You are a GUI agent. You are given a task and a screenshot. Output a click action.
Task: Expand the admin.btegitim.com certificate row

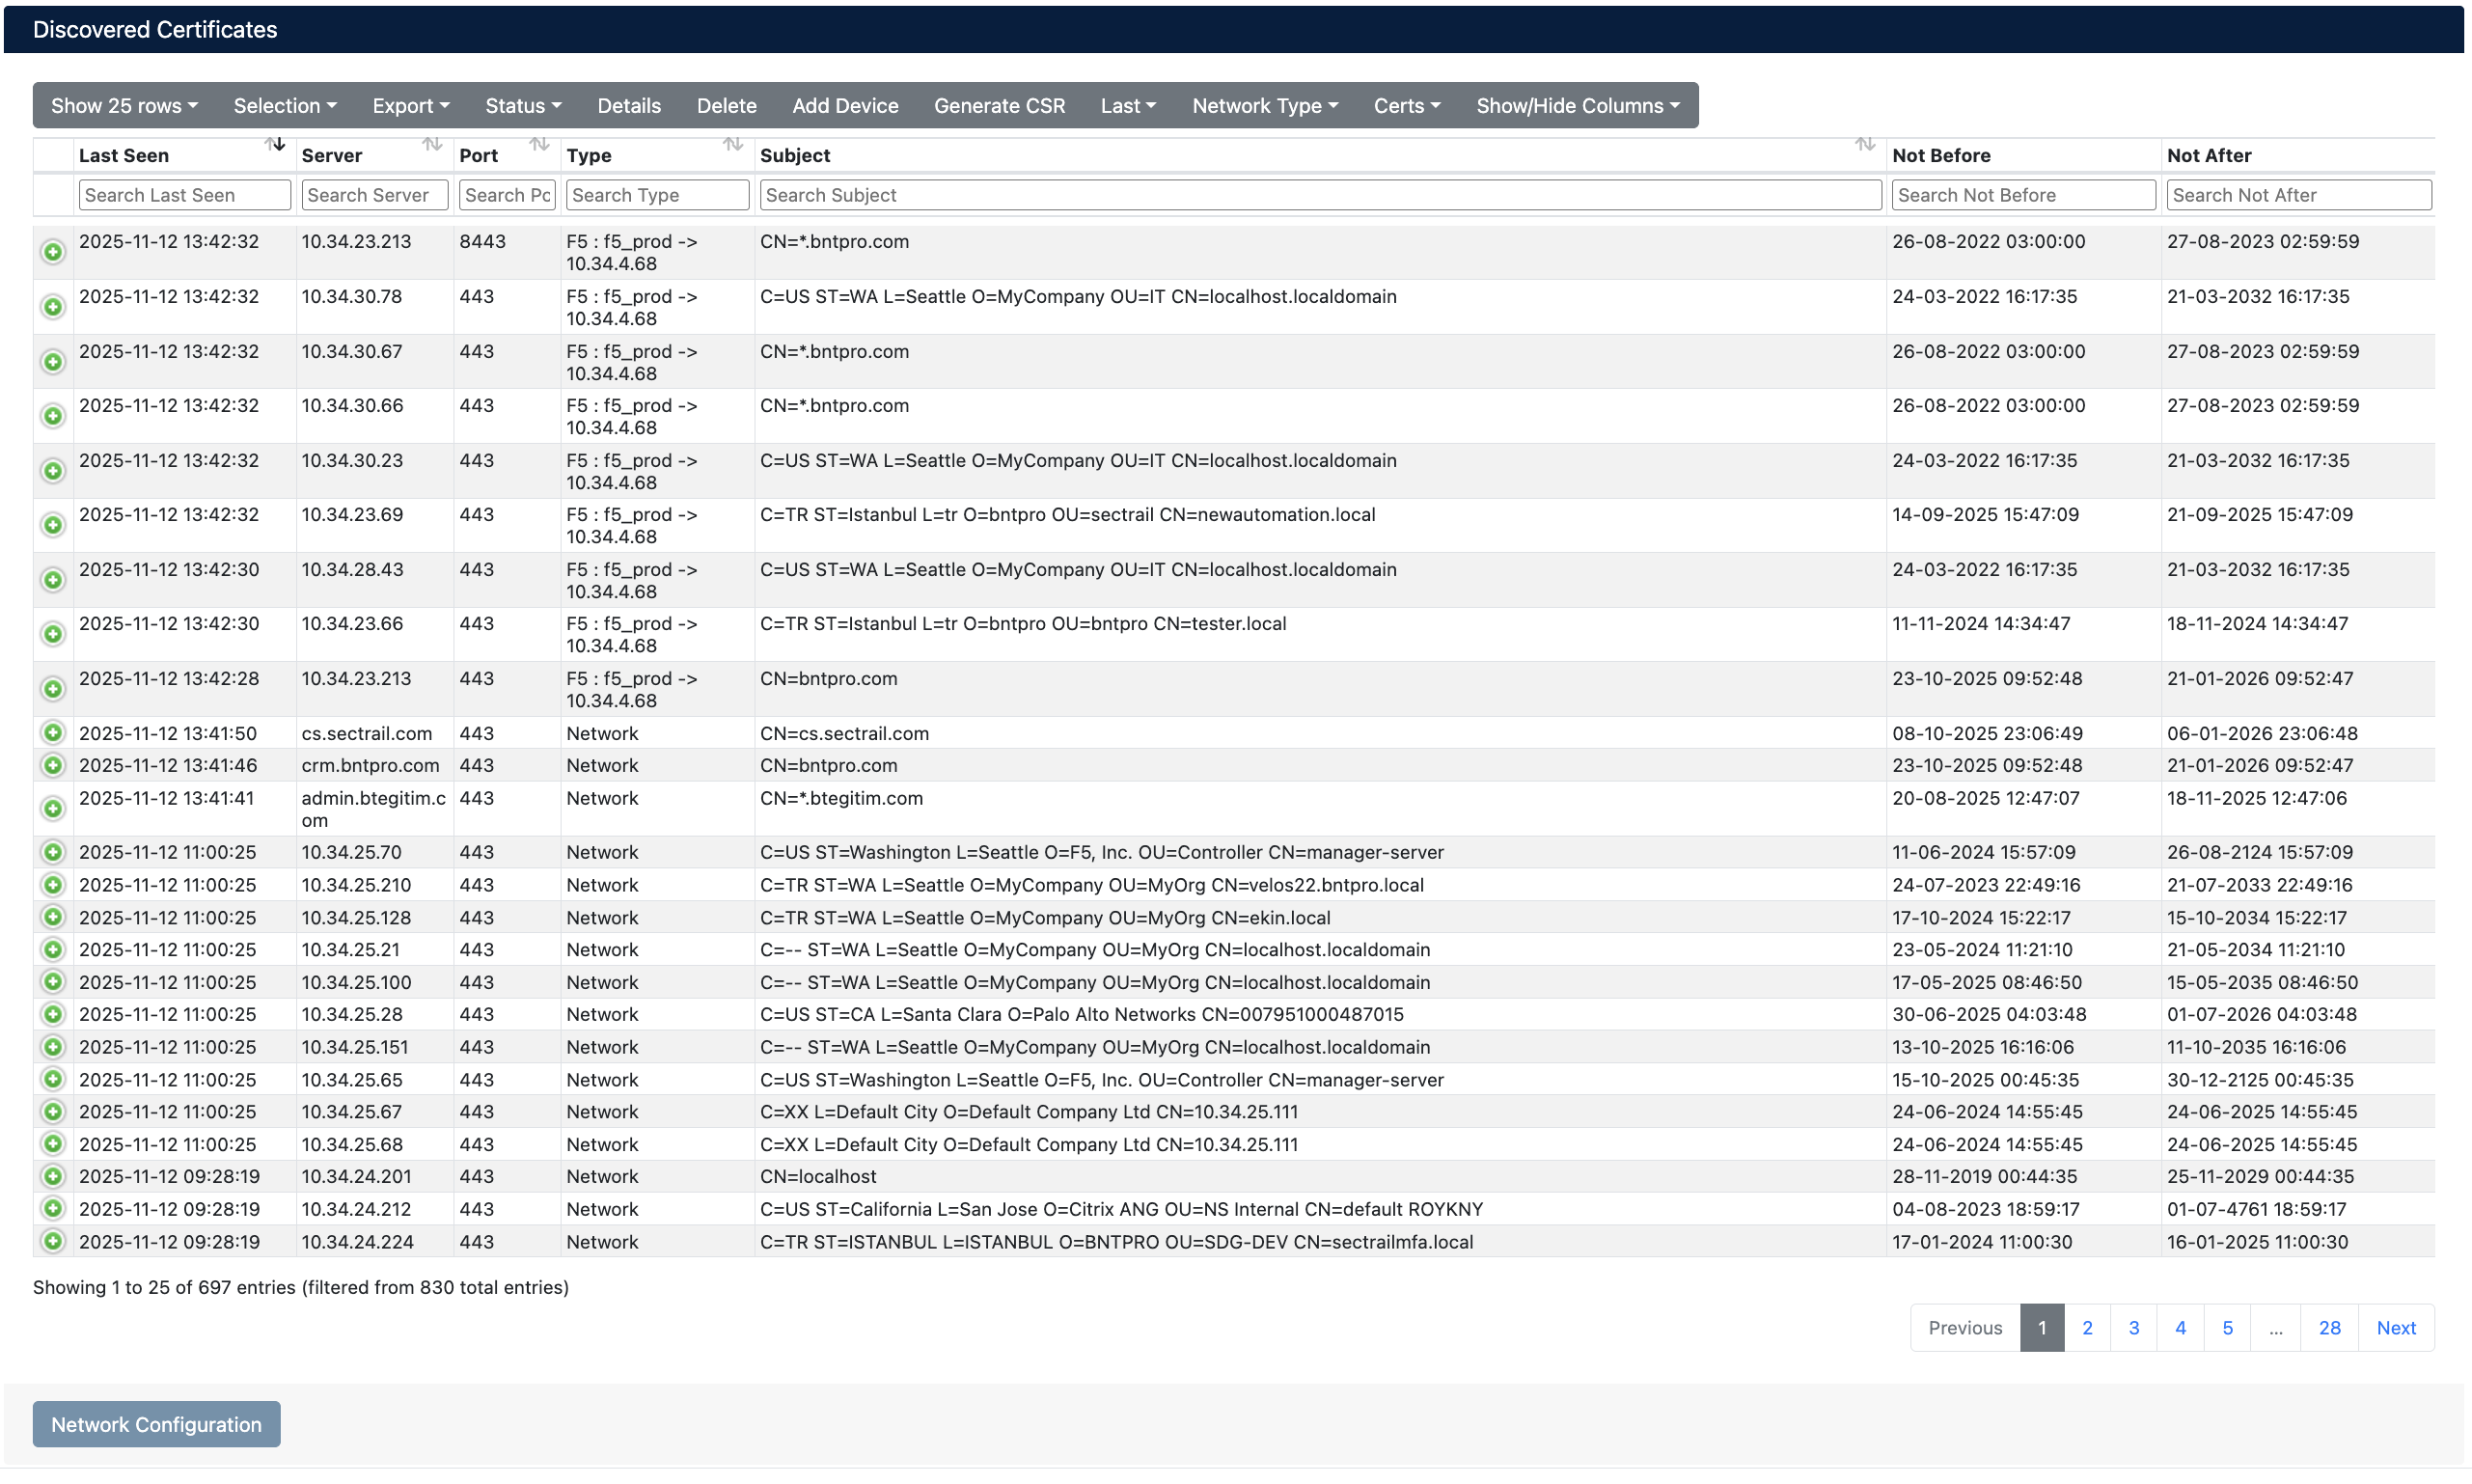(52, 808)
